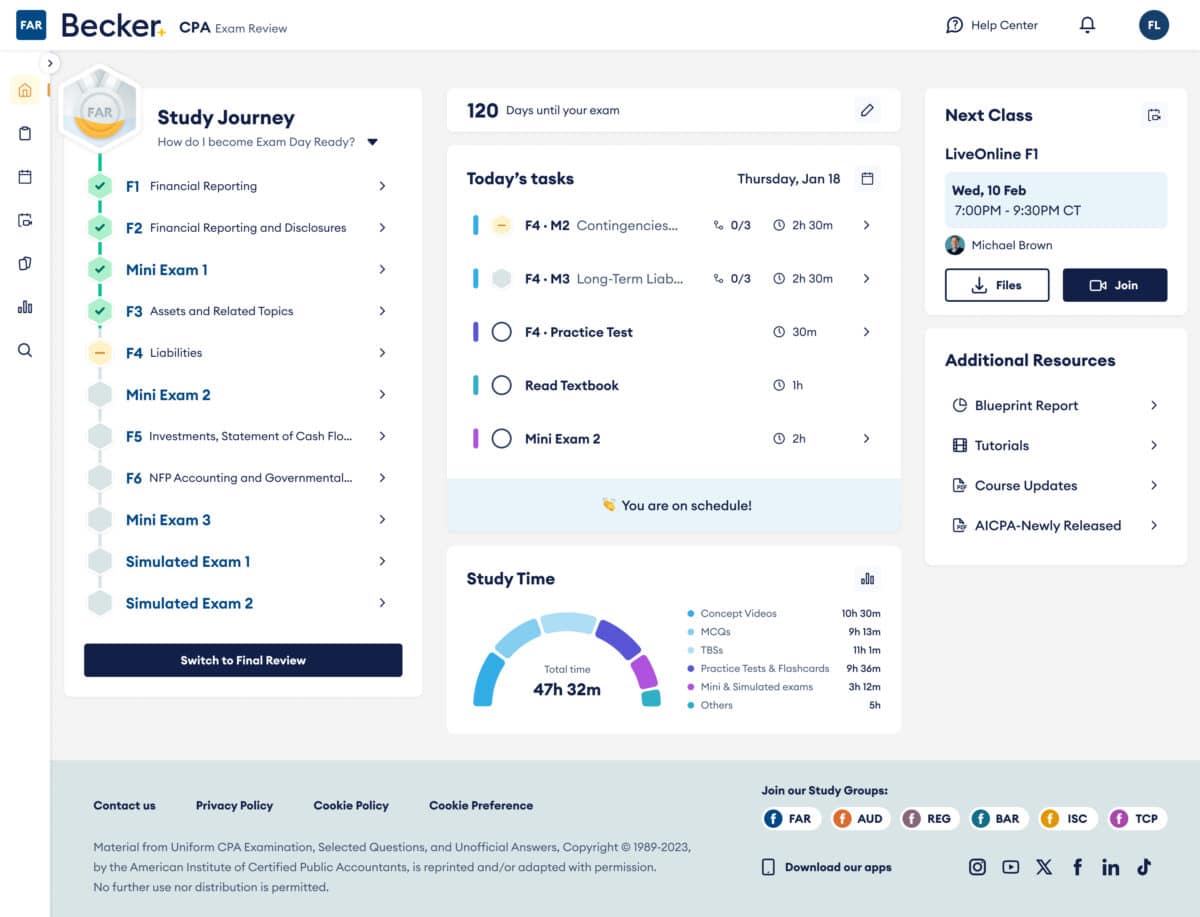The width and height of the screenshot is (1200, 917).
Task: Join the REG study group
Action: tap(929, 819)
